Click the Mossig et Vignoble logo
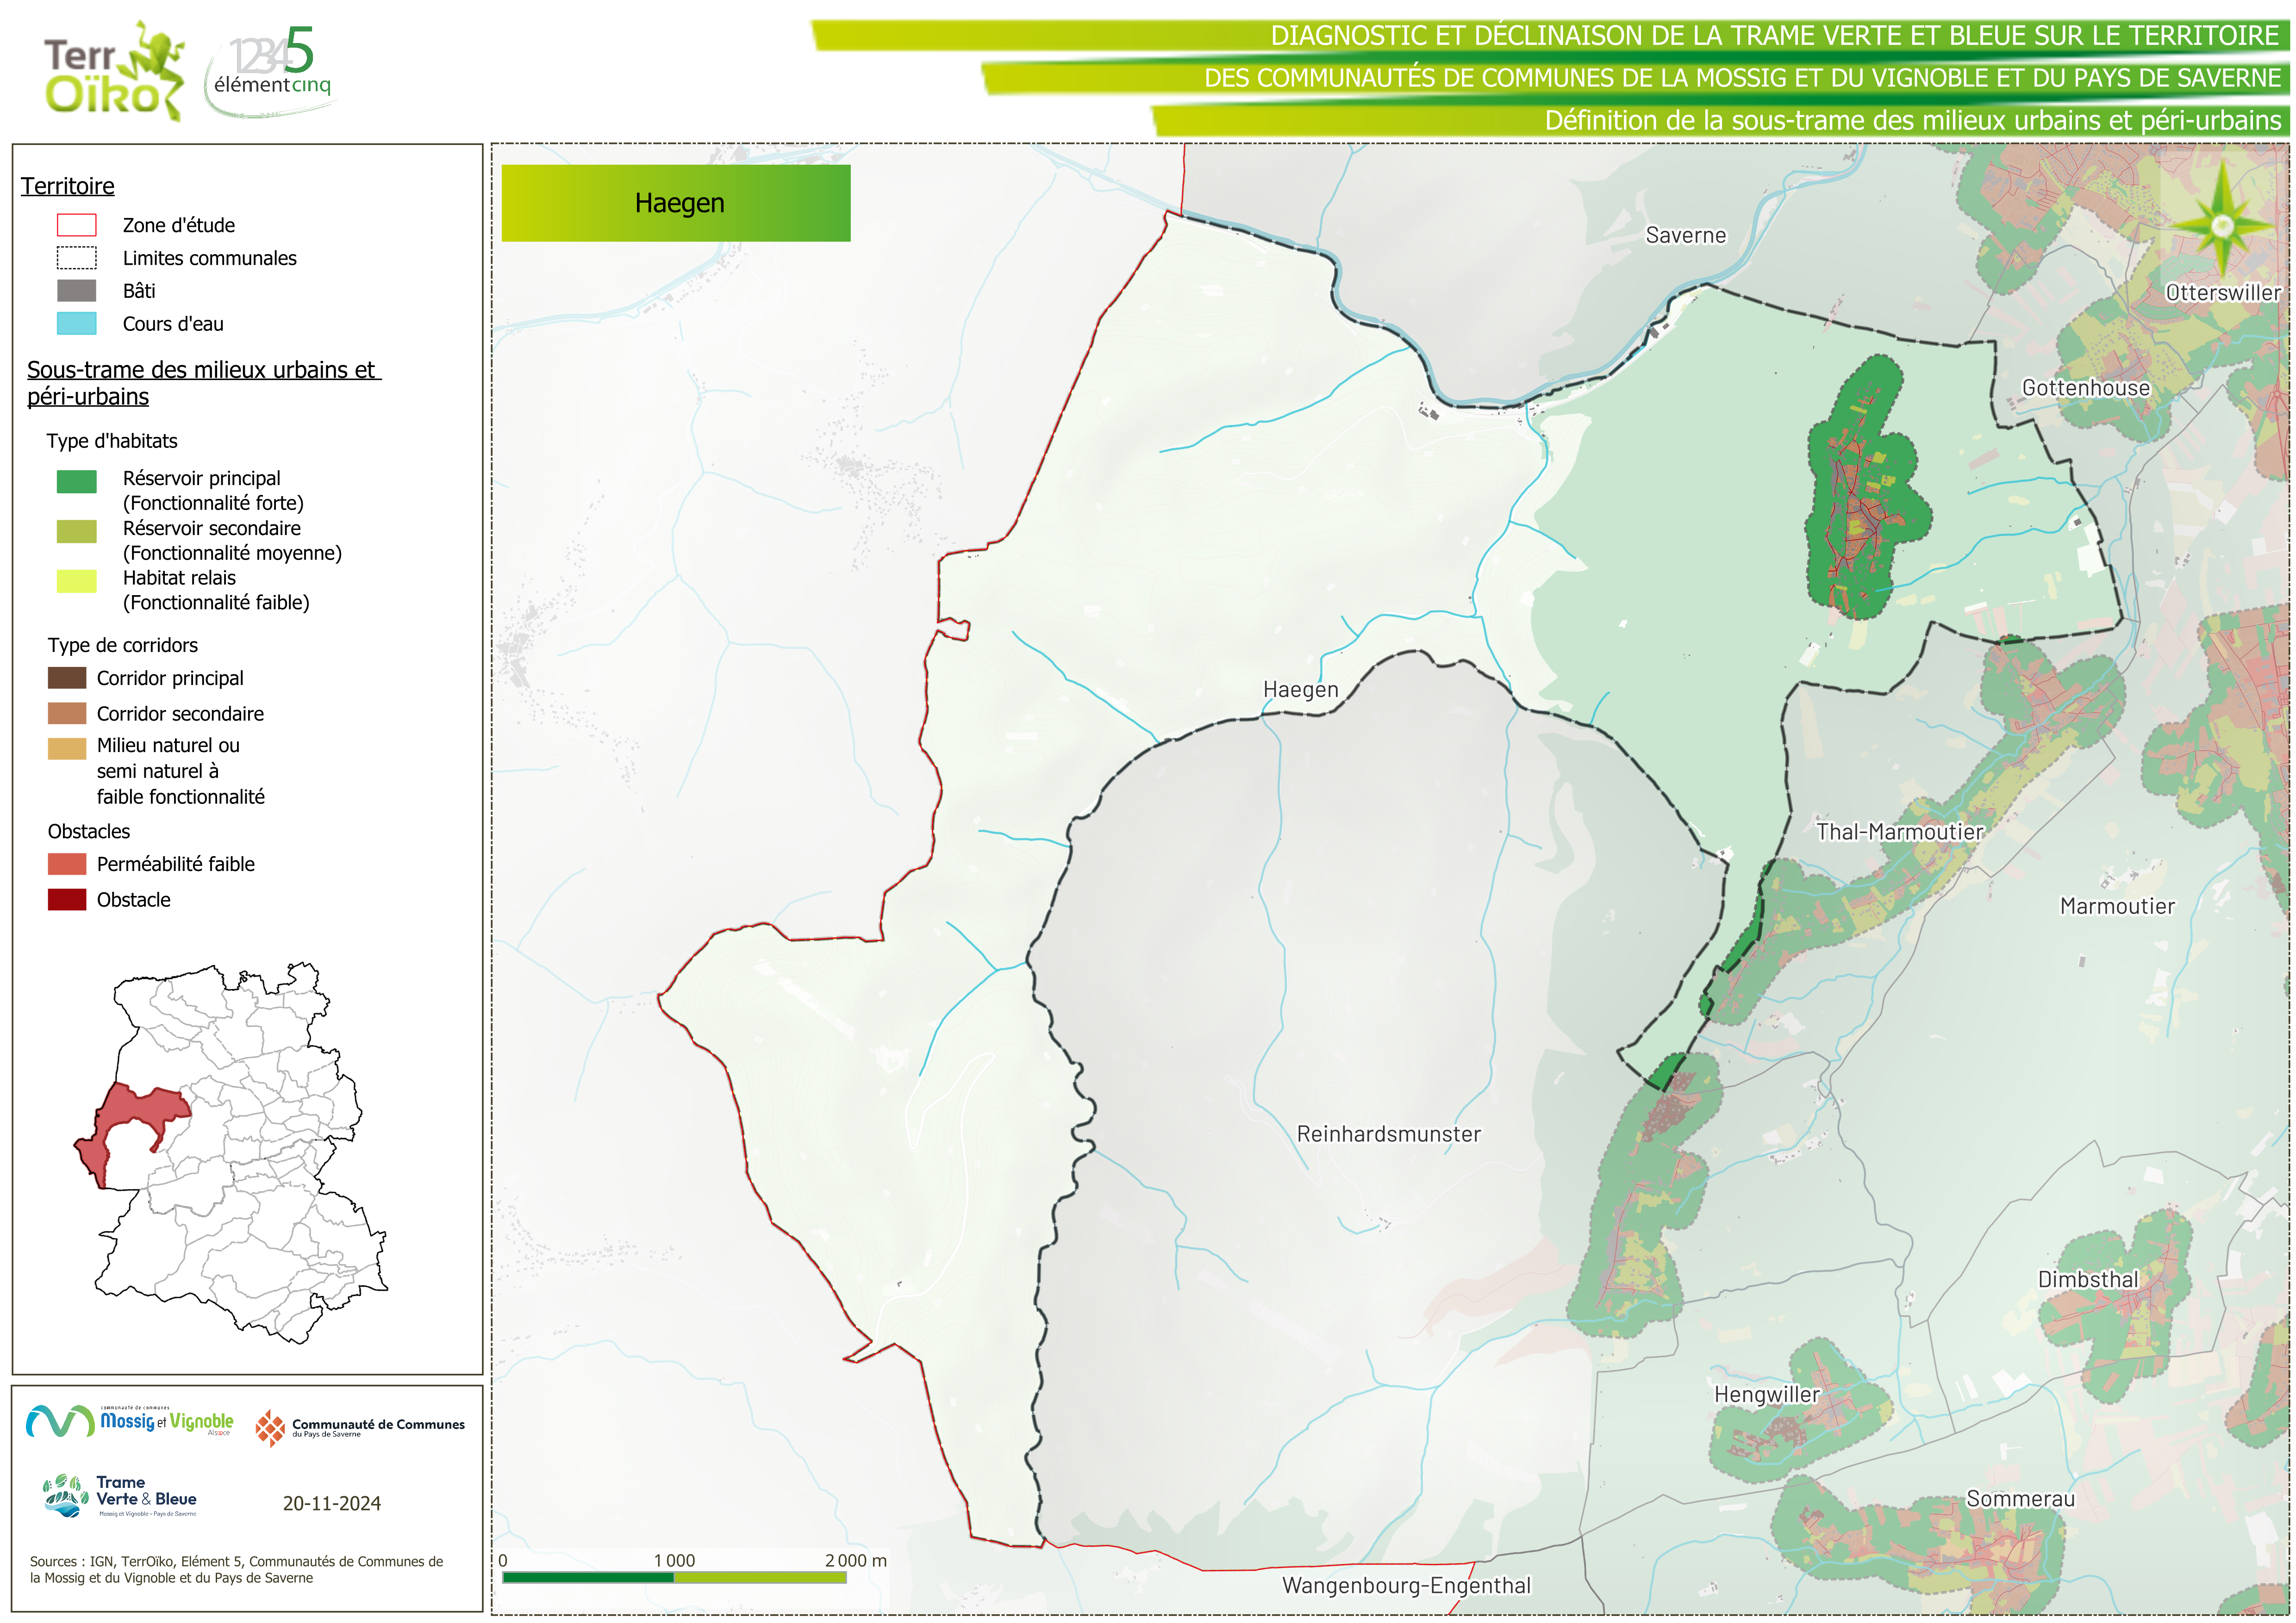The width and height of the screenshot is (2296, 1623). click(130, 1421)
